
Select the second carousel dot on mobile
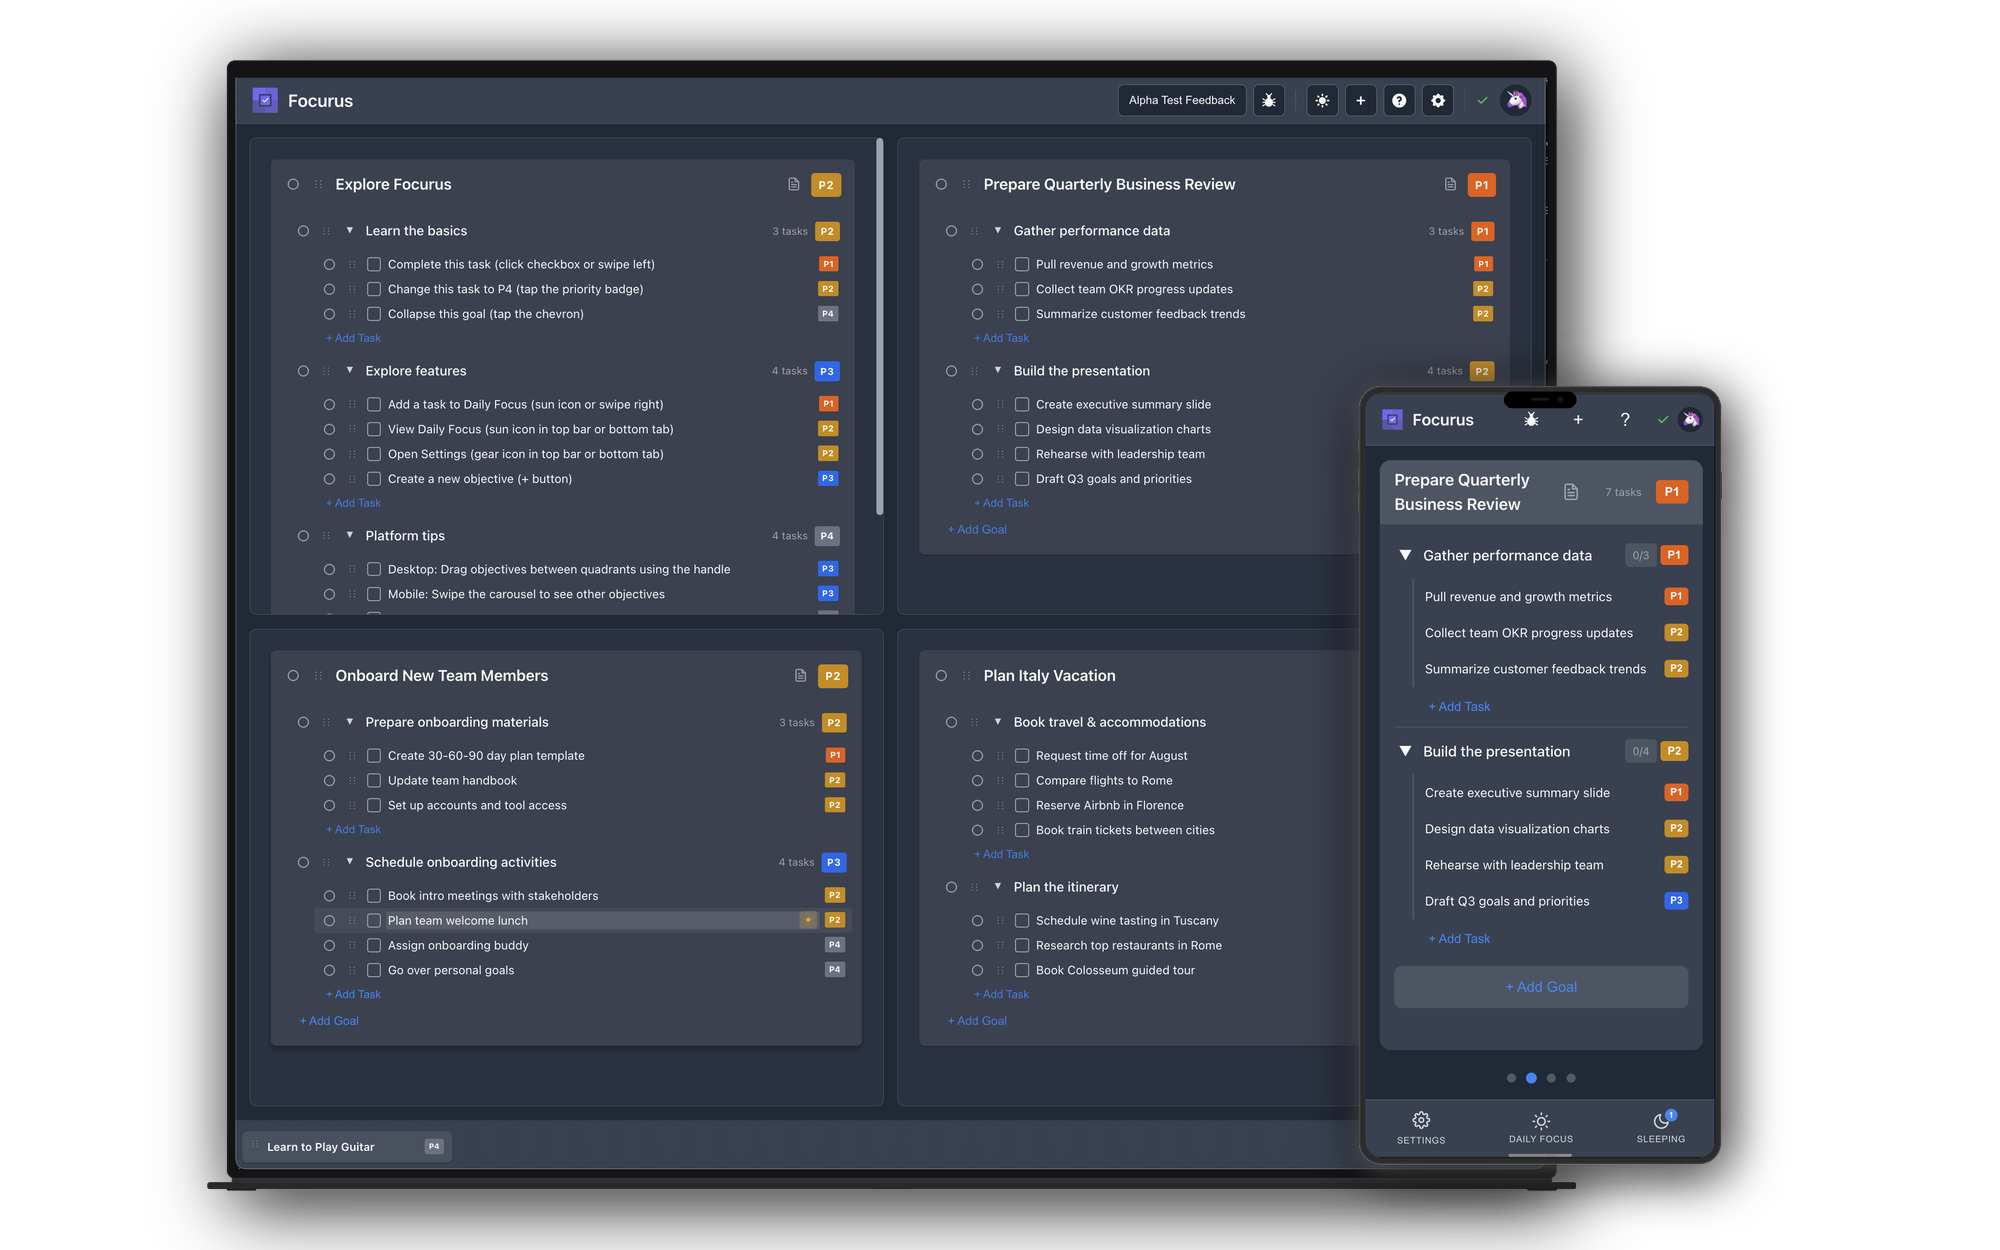[1531, 1078]
